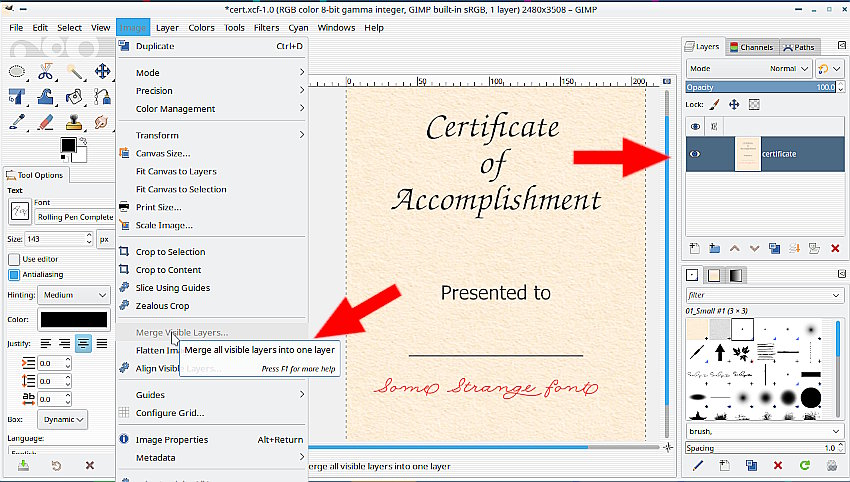Set text justification to left
The height and width of the screenshot is (482, 850).
click(x=46, y=343)
